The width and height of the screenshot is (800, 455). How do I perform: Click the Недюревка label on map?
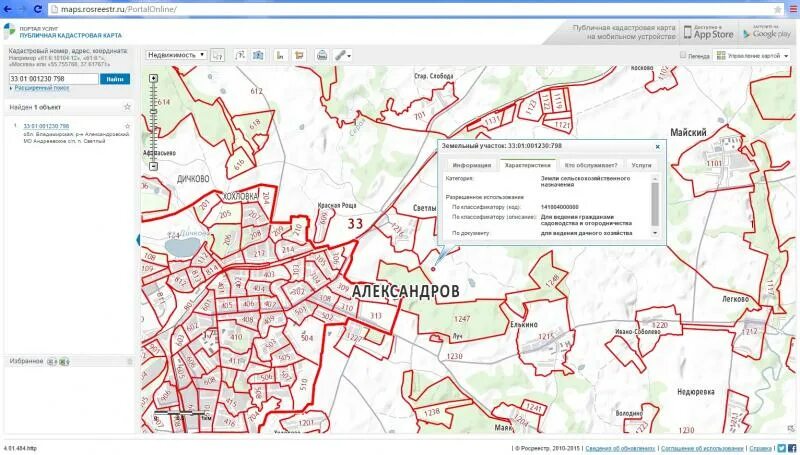696,392
